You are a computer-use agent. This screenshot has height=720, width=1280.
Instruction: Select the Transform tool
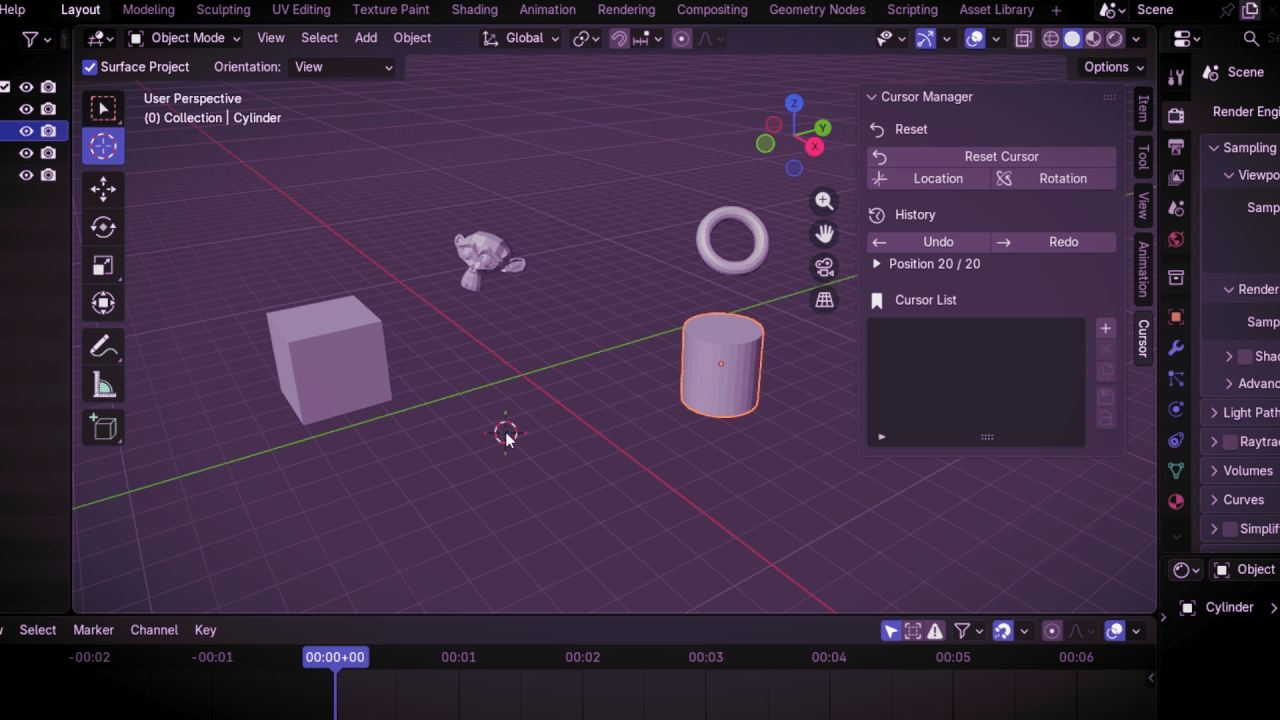[103, 303]
